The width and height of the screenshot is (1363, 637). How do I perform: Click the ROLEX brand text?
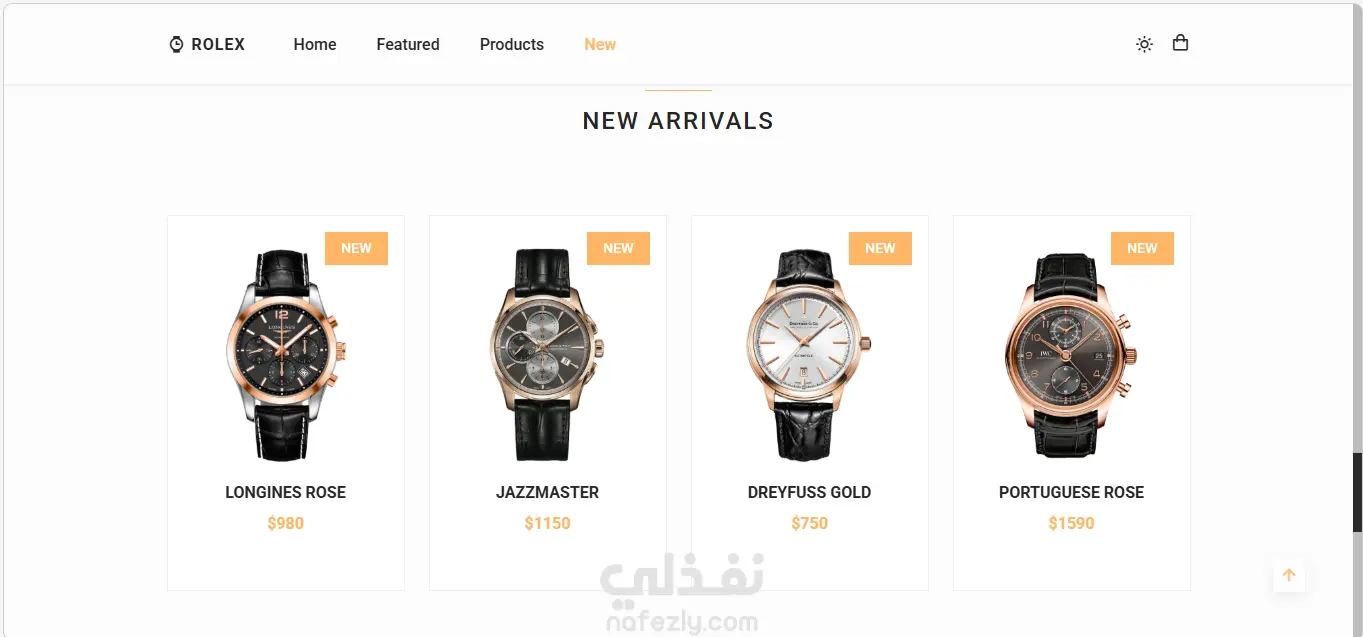tap(218, 44)
